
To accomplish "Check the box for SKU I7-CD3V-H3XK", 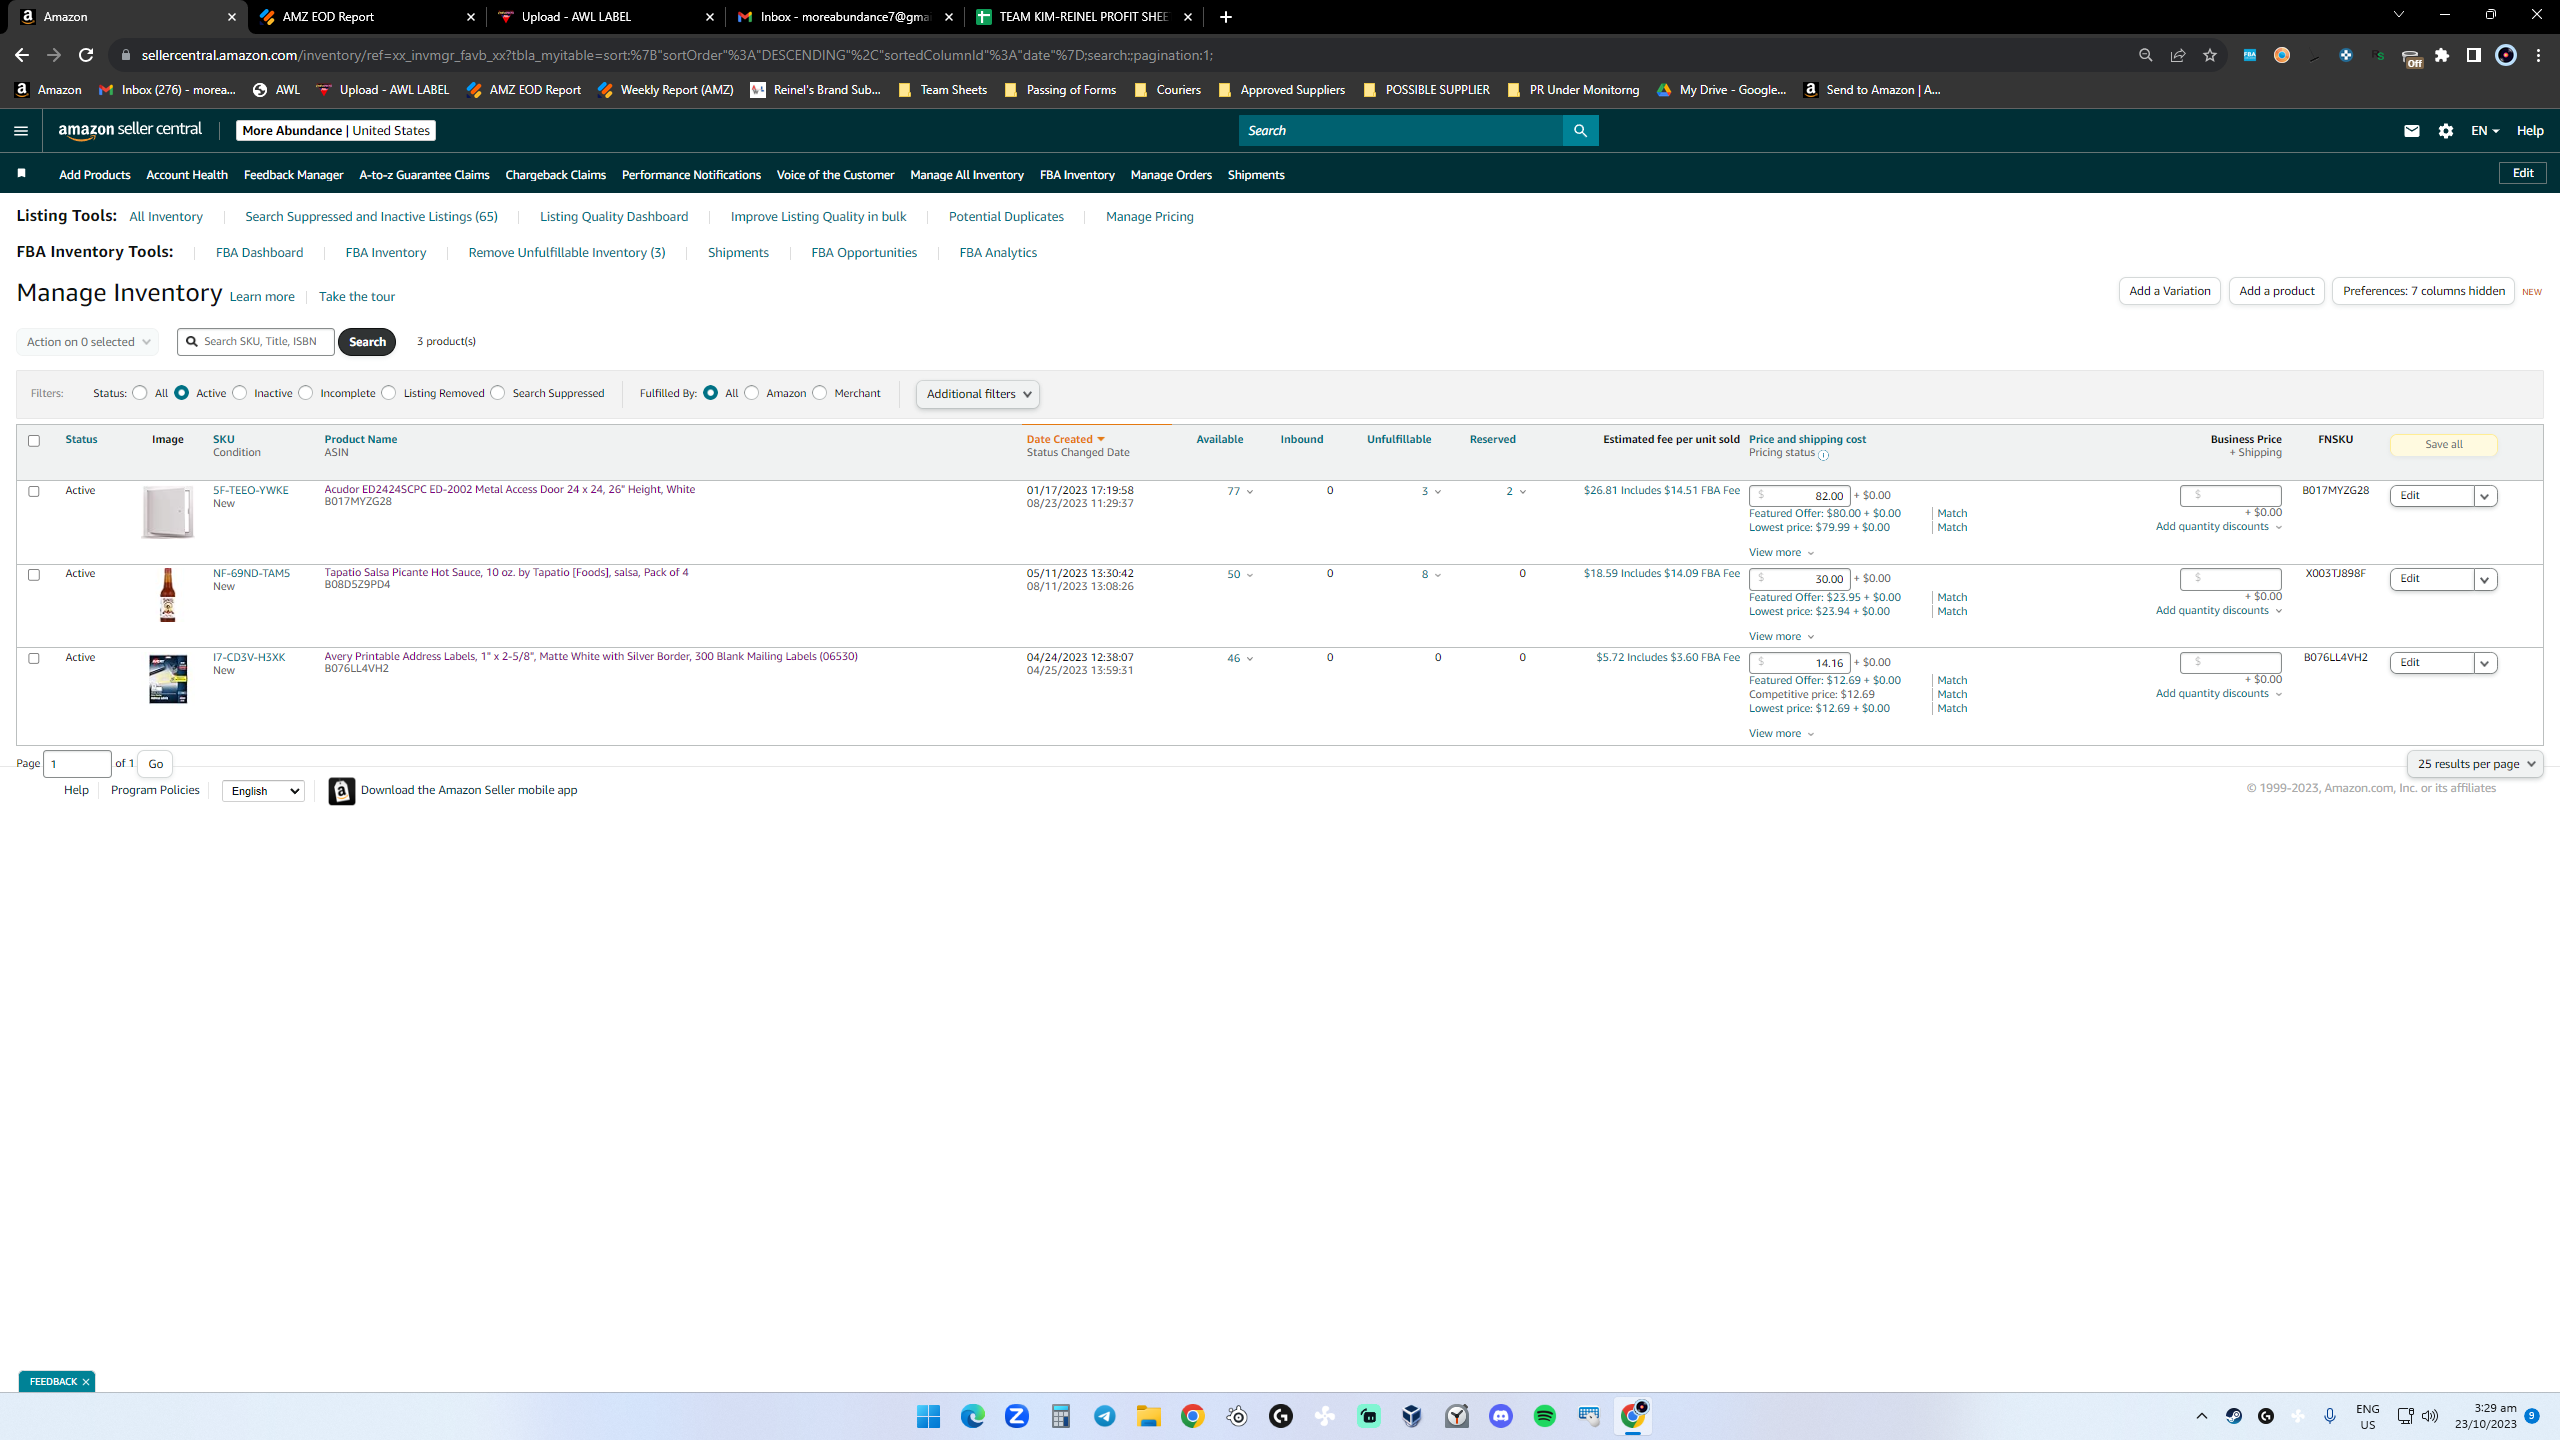I will pyautogui.click(x=34, y=658).
